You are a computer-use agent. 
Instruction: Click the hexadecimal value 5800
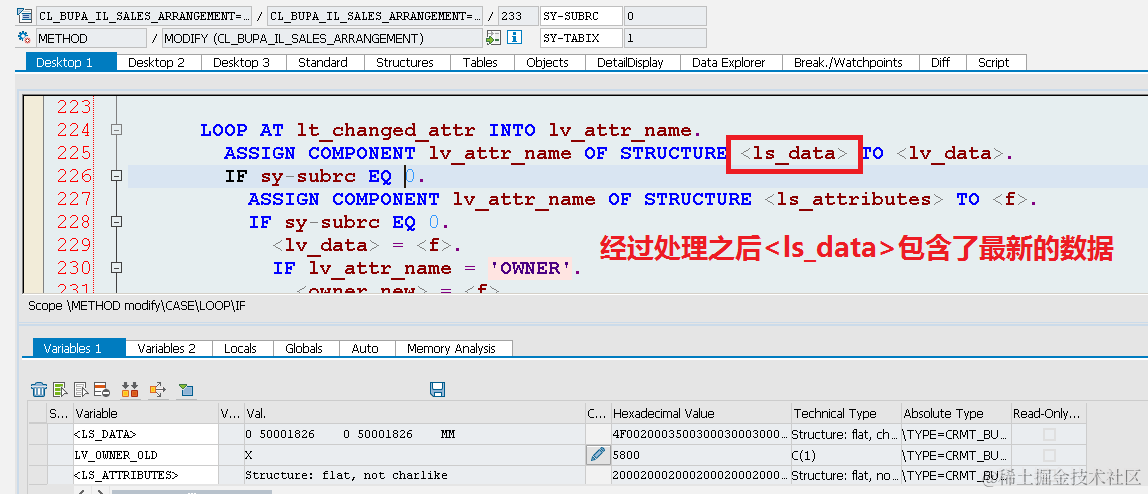coord(700,455)
